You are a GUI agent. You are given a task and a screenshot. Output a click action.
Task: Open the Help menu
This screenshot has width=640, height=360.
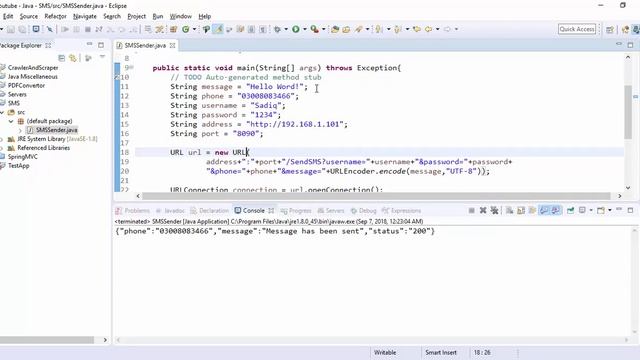(x=204, y=16)
